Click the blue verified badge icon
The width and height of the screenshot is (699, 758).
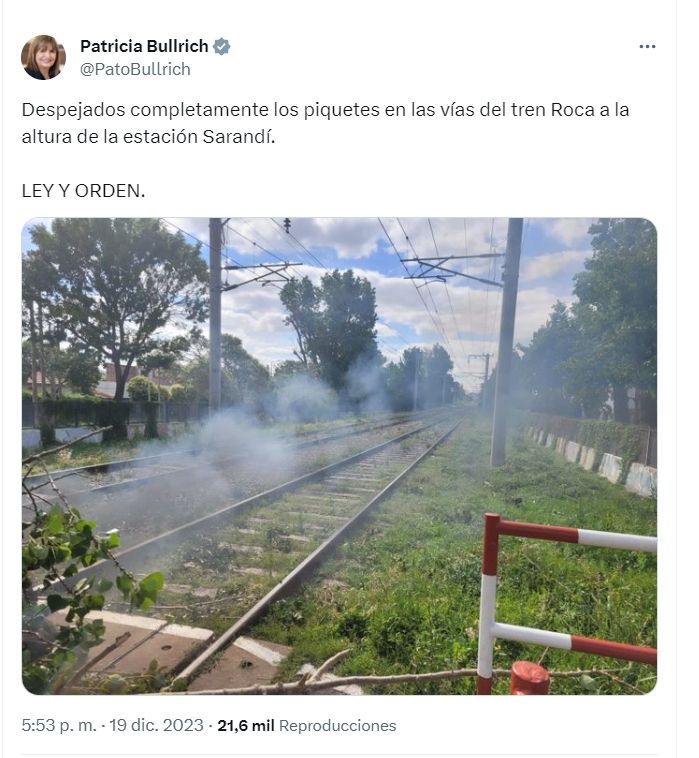[221, 46]
